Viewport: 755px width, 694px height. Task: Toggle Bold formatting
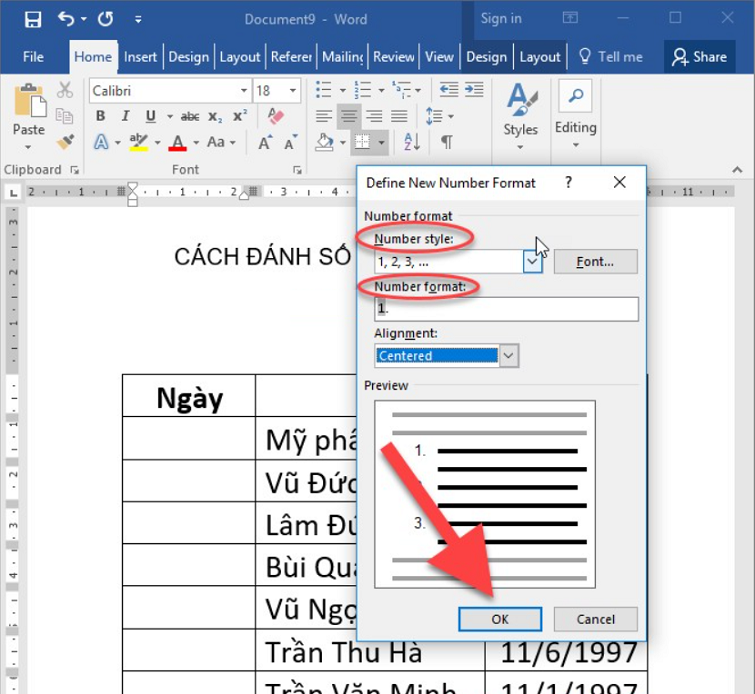coord(100,116)
